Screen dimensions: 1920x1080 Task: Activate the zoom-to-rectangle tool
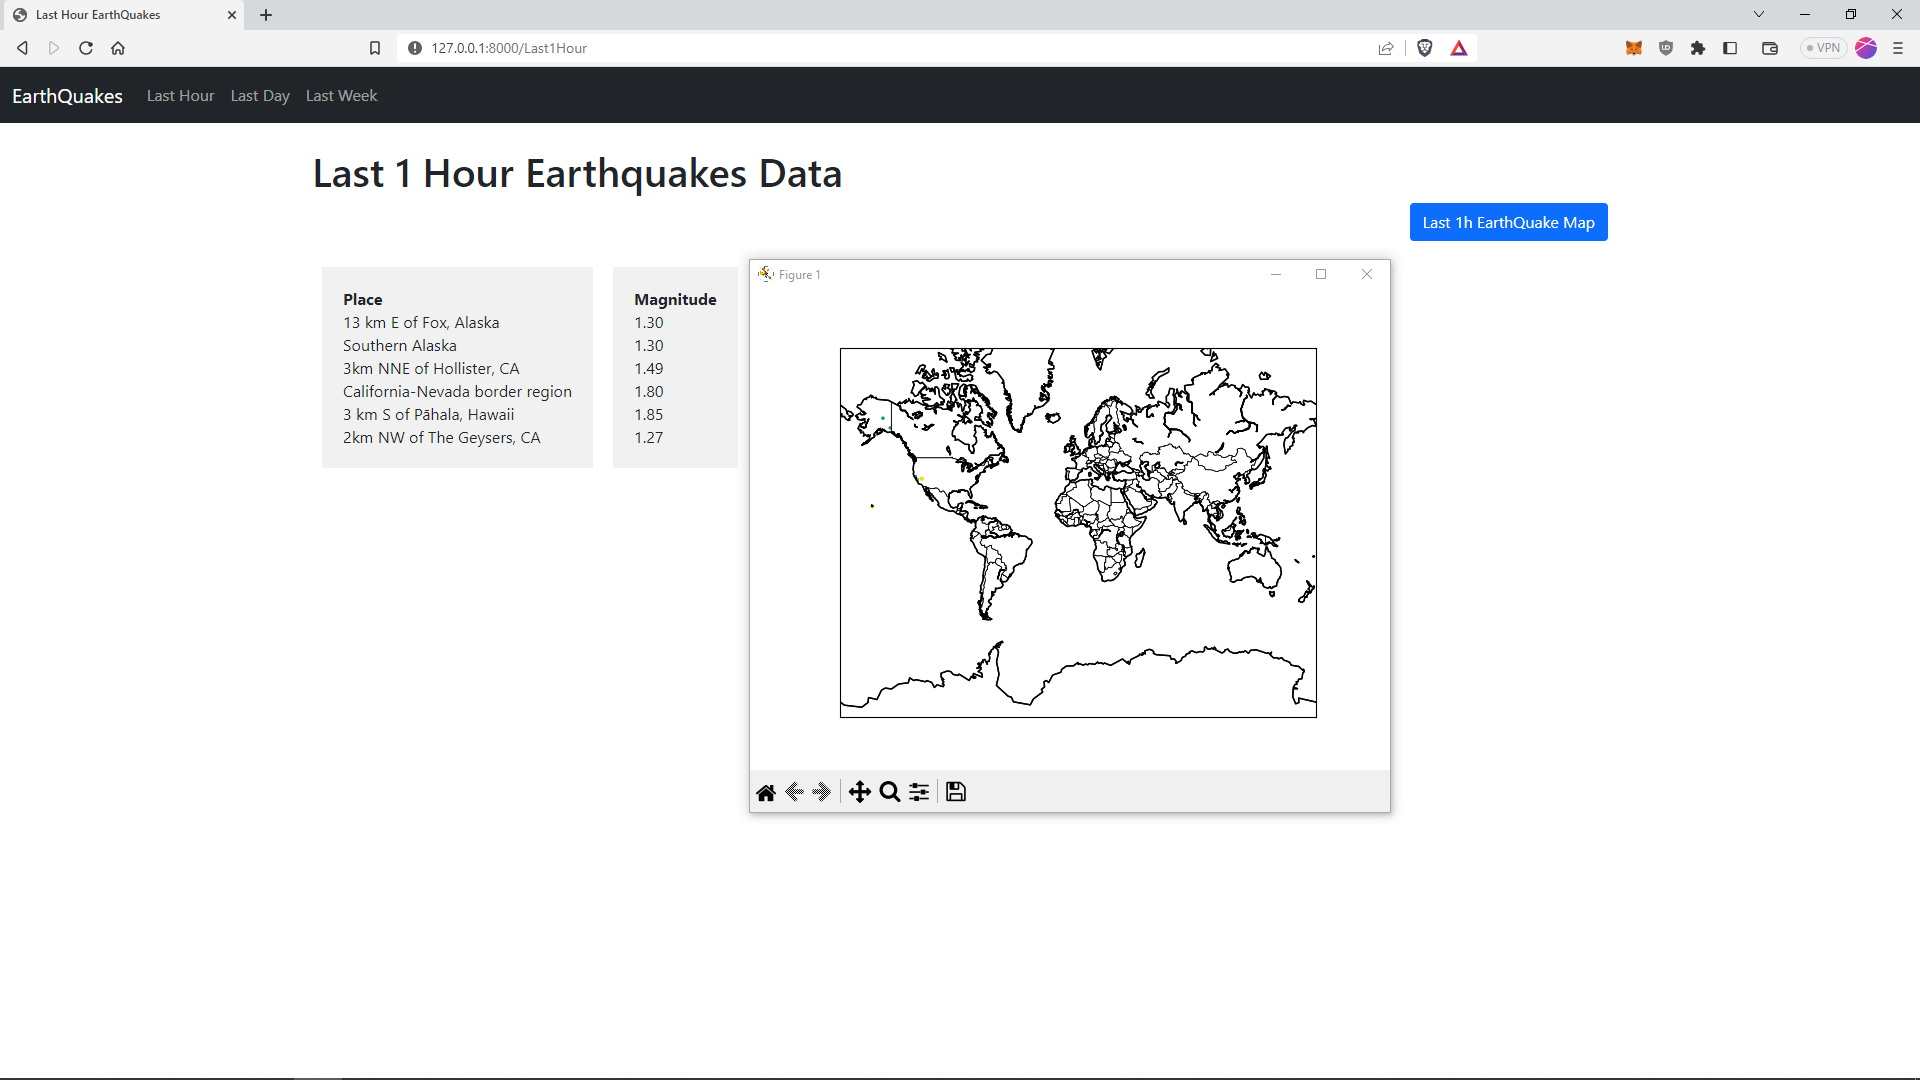click(x=889, y=791)
